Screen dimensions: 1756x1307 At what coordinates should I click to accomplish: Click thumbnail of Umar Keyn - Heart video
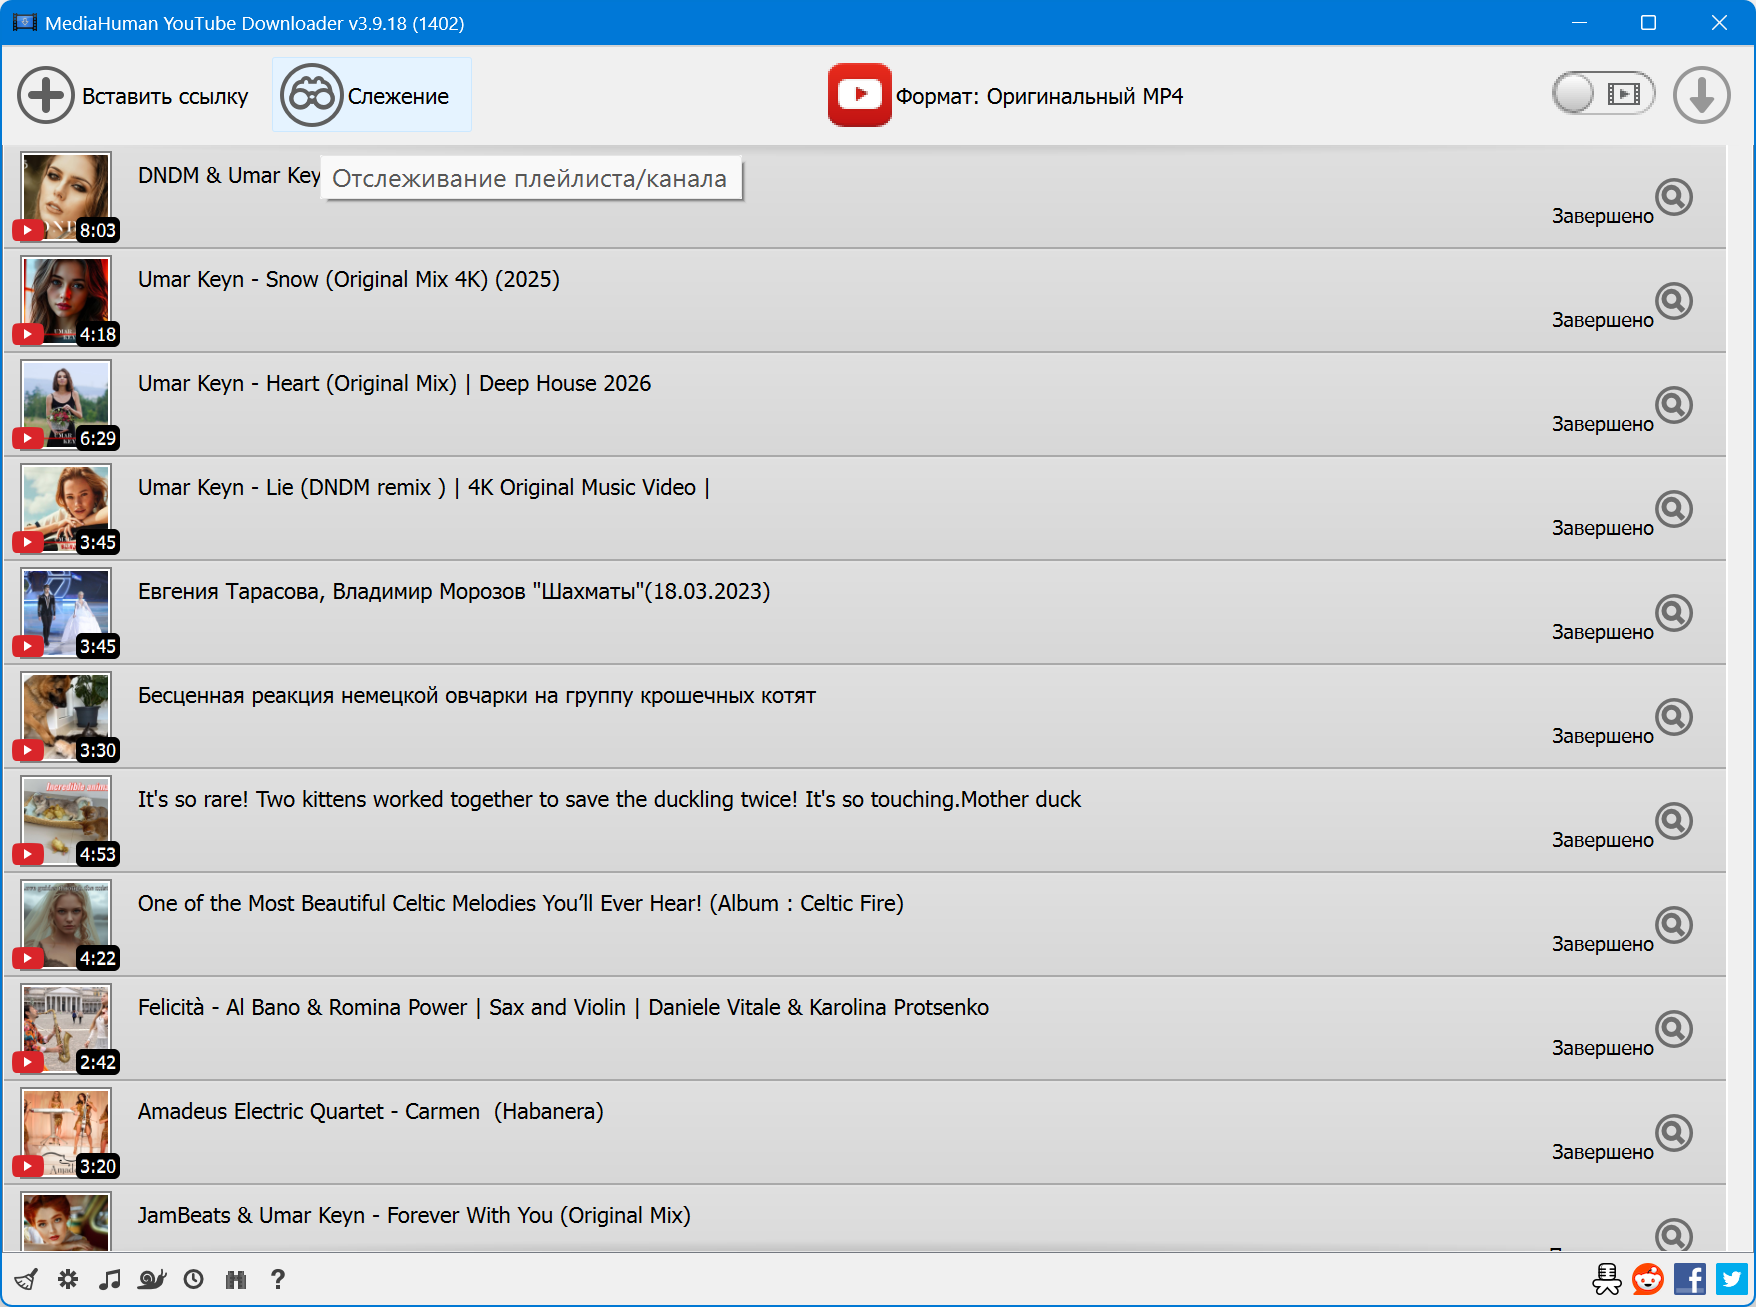click(x=66, y=405)
